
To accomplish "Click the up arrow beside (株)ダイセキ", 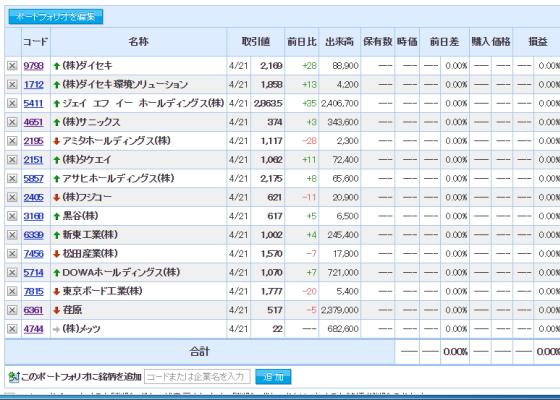I will pos(56,66).
